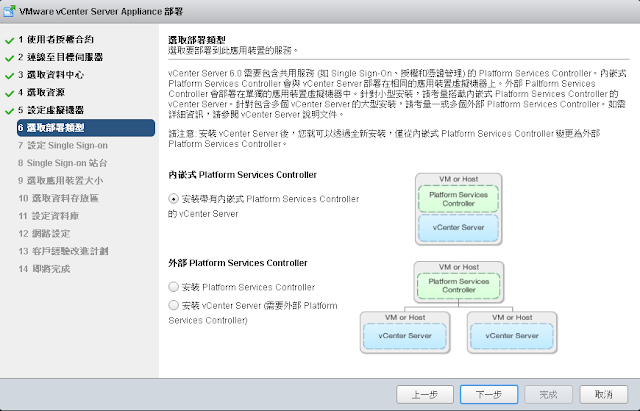Click step 8 Single Sign-on 站台
Screen dimensions: 640x411
pos(62,163)
